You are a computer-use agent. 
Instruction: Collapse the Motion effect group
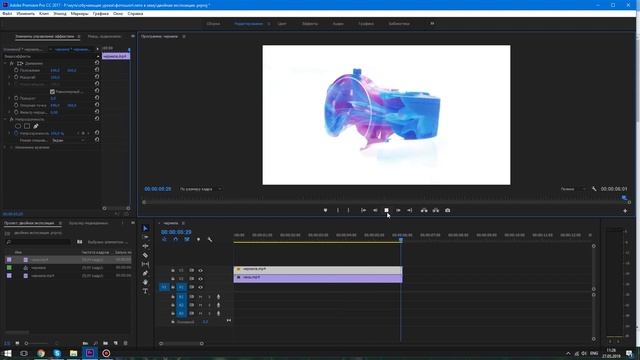coord(5,63)
